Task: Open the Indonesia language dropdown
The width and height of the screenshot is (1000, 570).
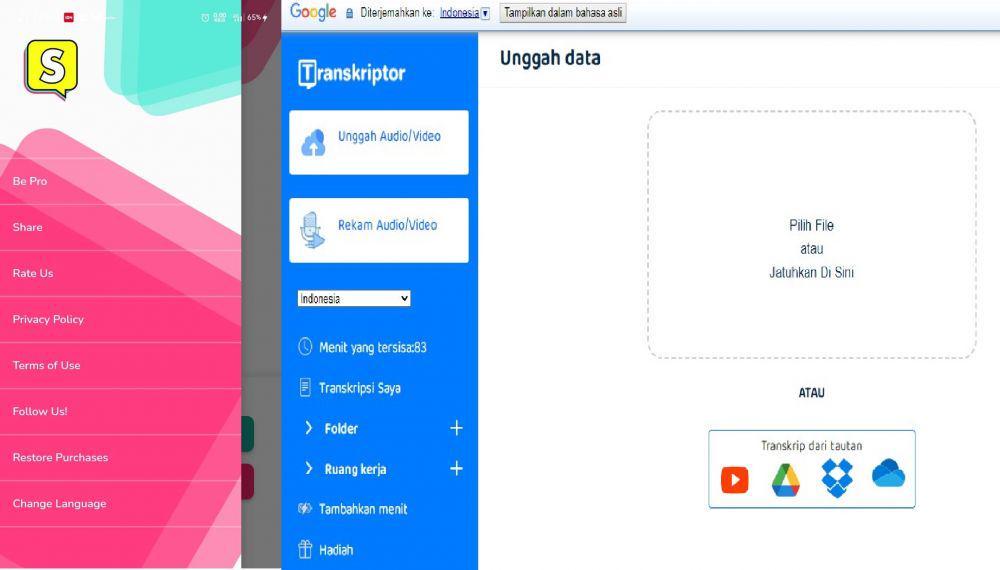Action: tap(354, 298)
